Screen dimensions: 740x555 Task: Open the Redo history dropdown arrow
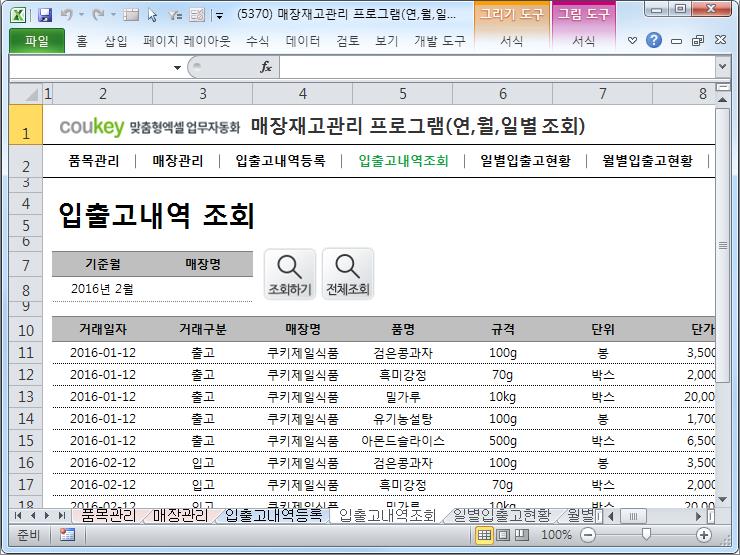coord(113,15)
